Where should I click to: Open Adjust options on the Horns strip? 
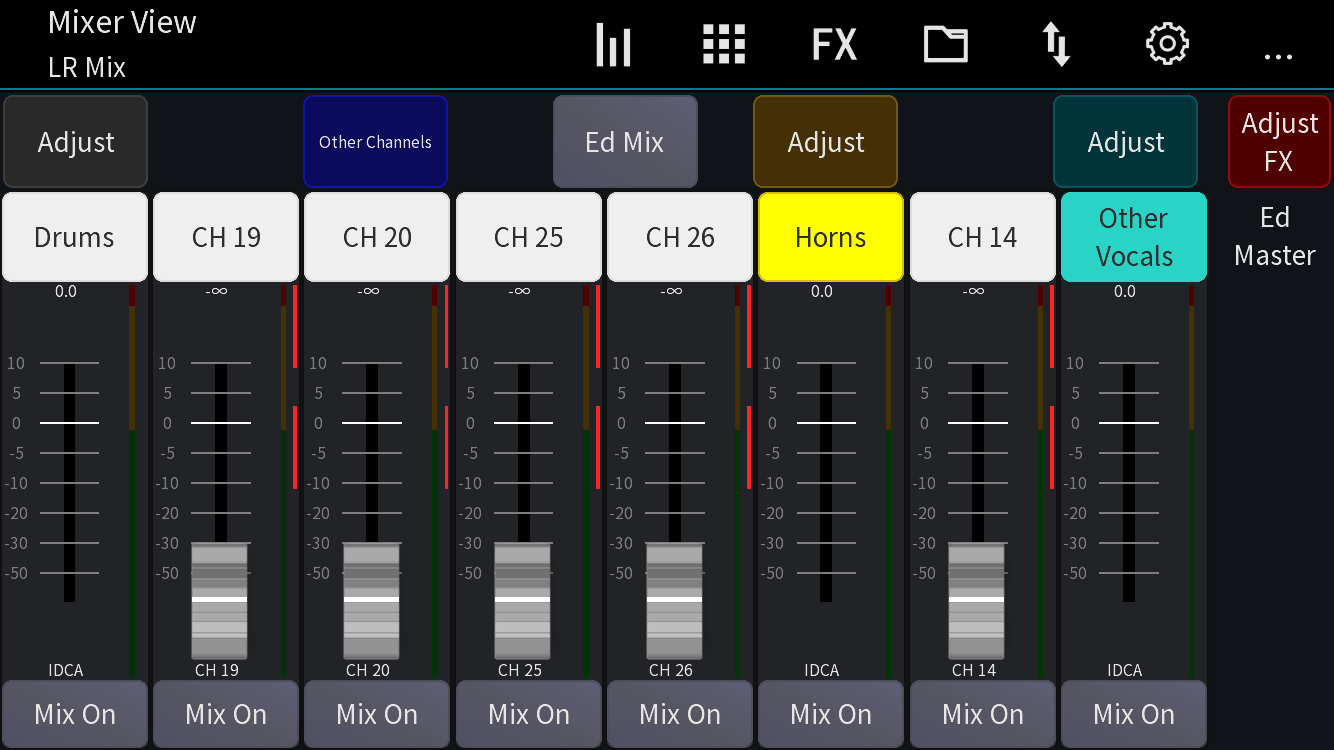coord(825,142)
